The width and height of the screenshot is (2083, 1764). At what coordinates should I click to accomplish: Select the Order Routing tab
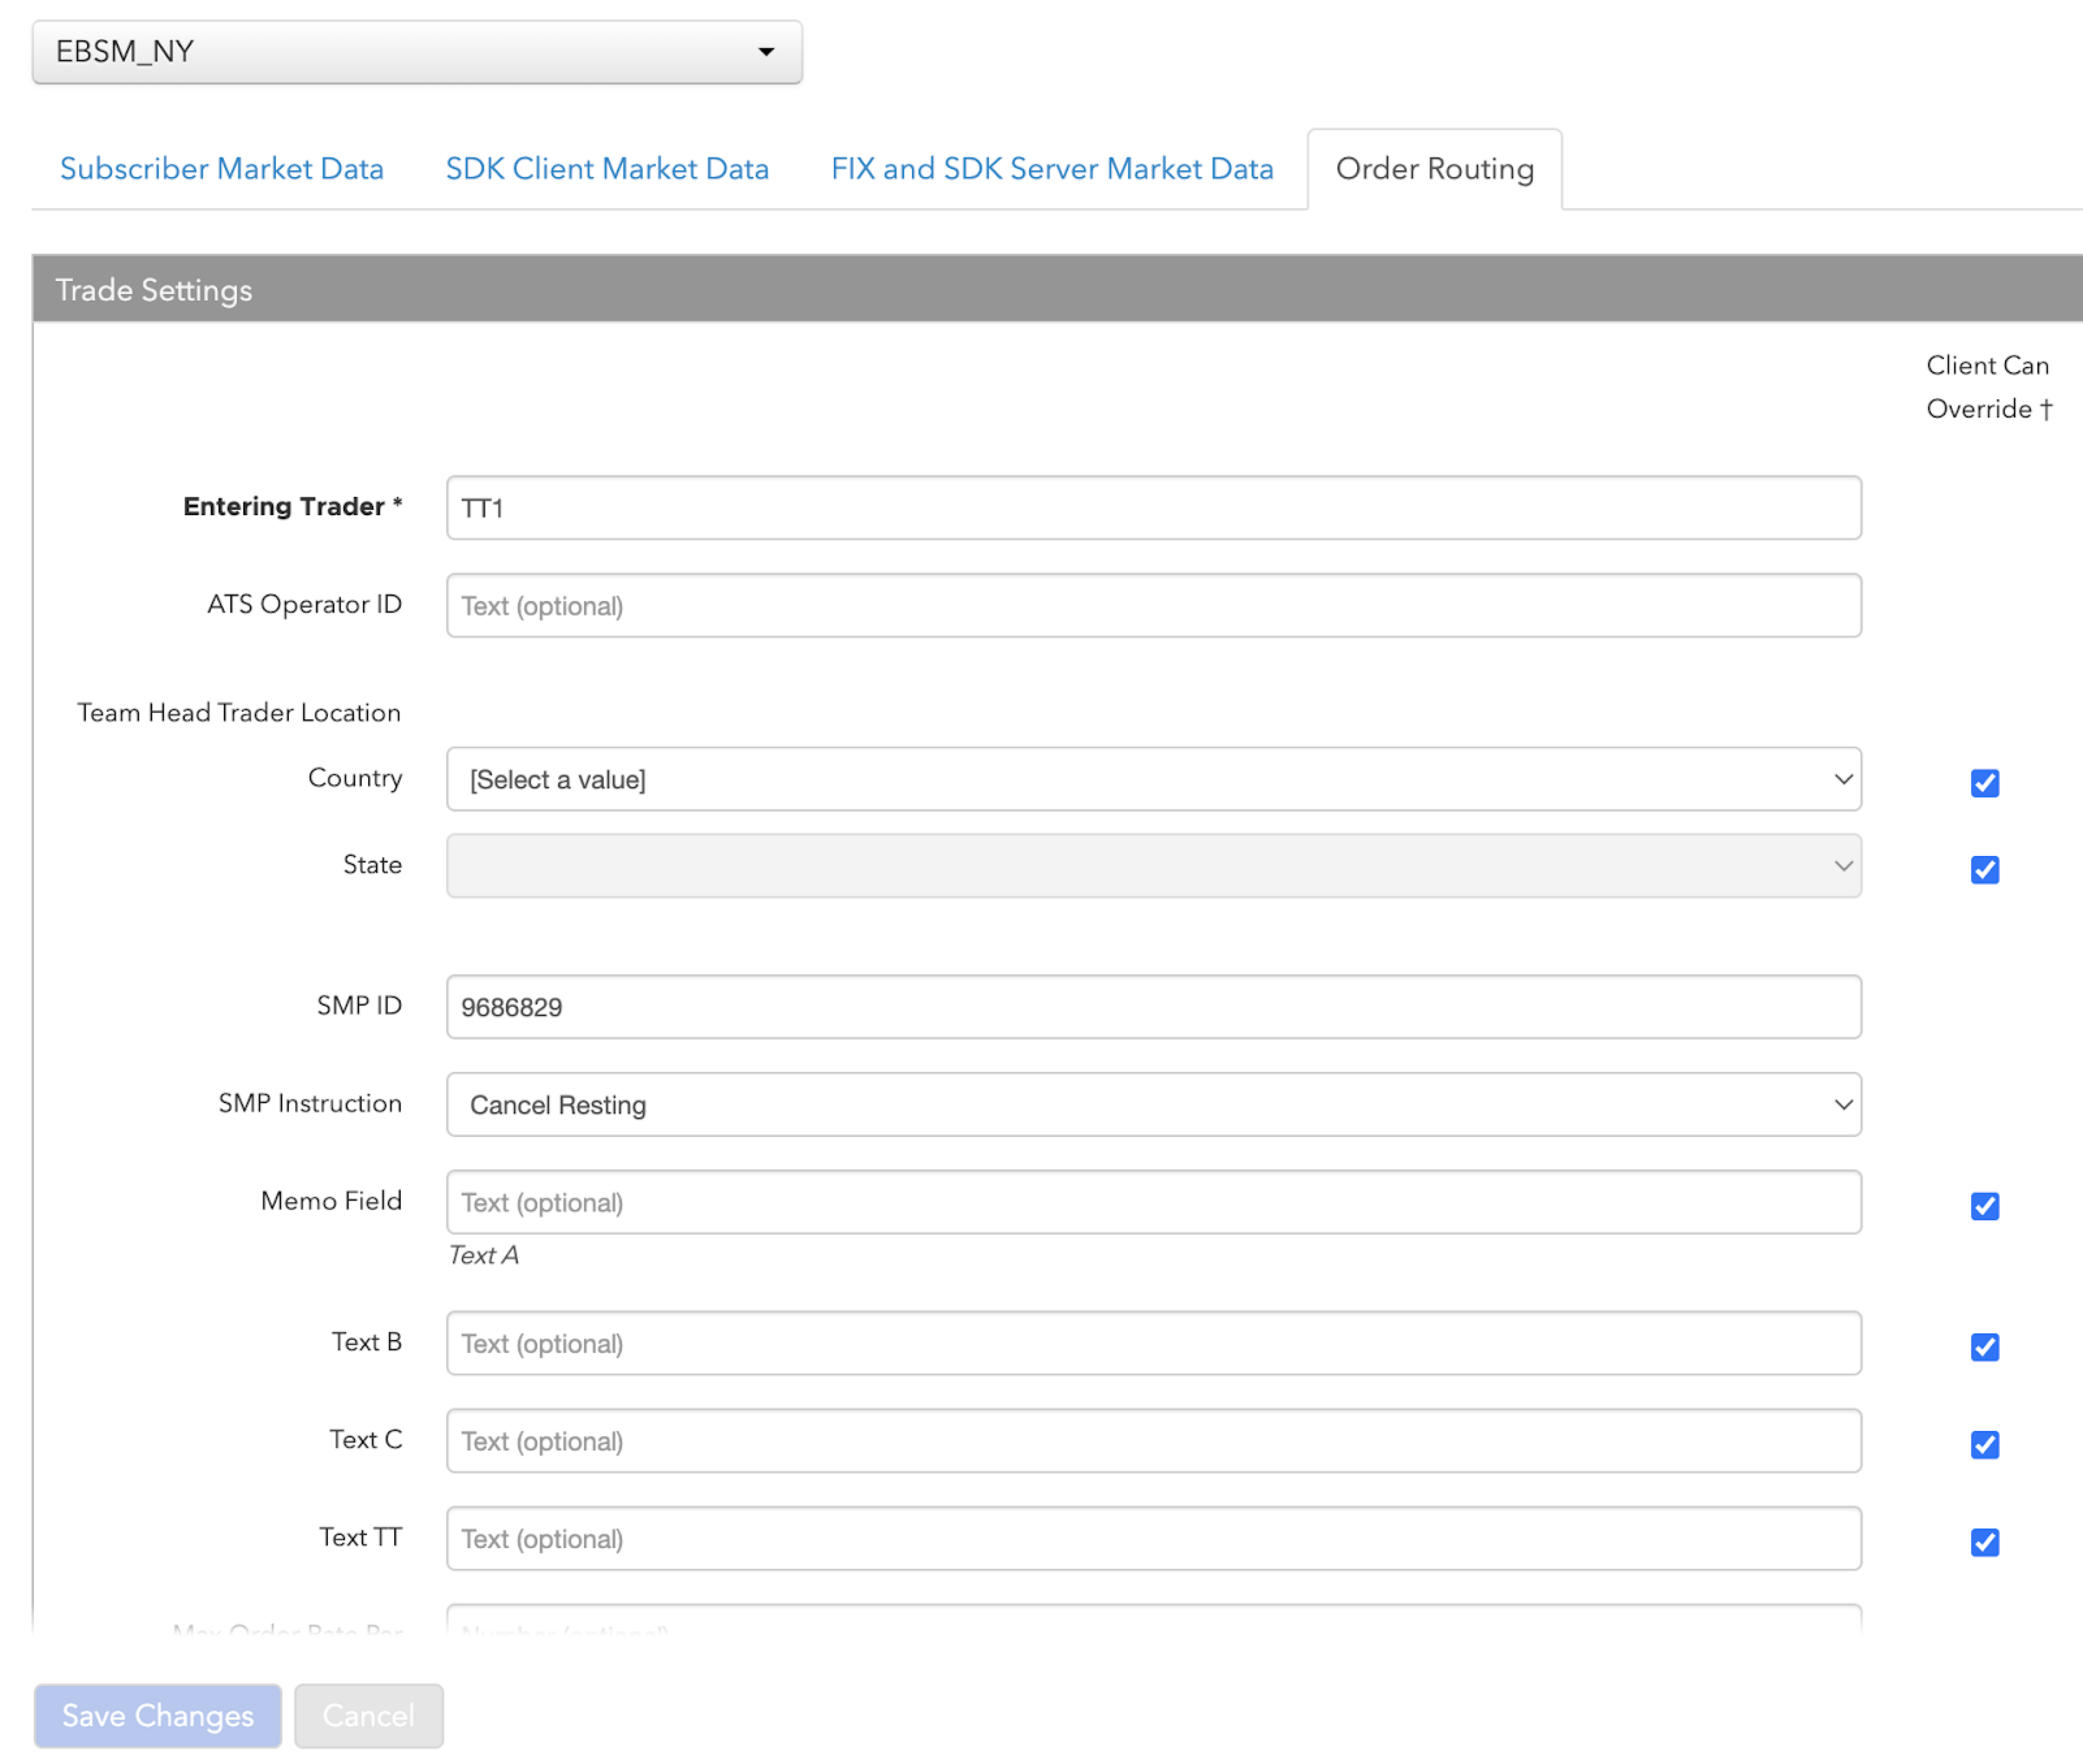coord(1434,169)
